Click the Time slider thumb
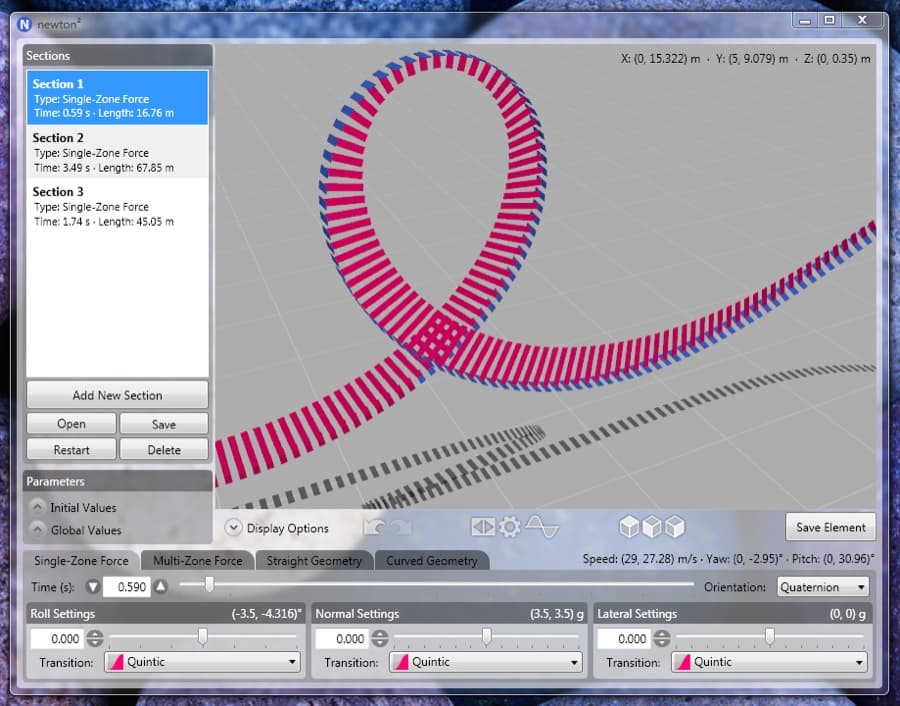 pyautogui.click(x=210, y=584)
